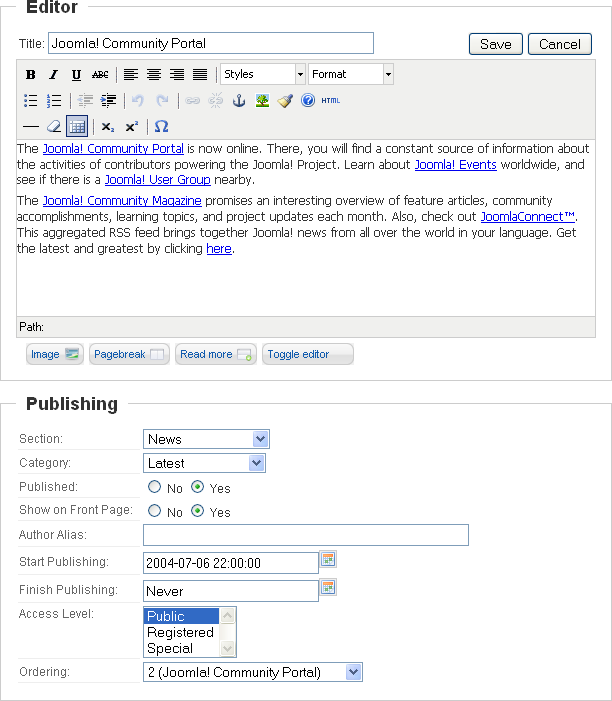Set Show on Front Page to No

pos(154,511)
